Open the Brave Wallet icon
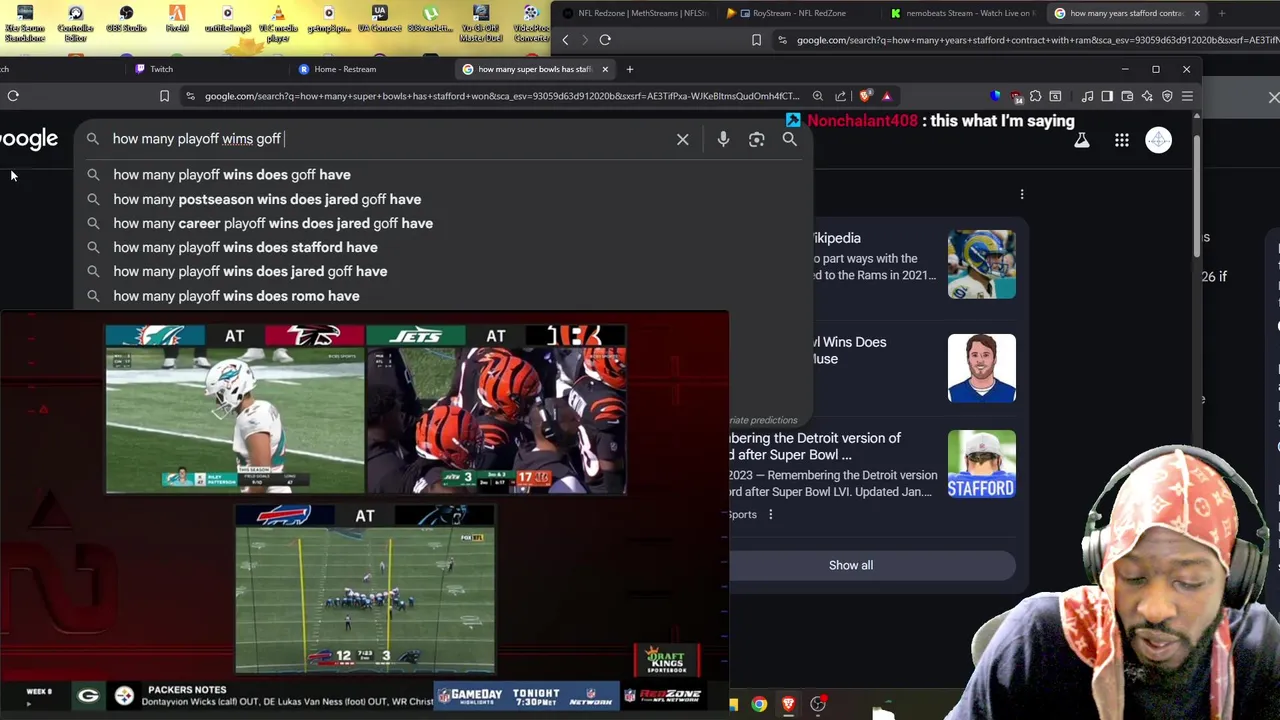 point(1127,96)
